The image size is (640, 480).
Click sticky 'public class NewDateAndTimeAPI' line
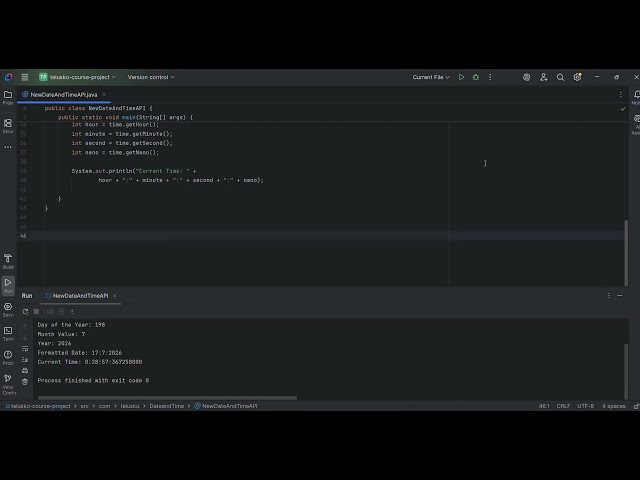(x=98, y=108)
